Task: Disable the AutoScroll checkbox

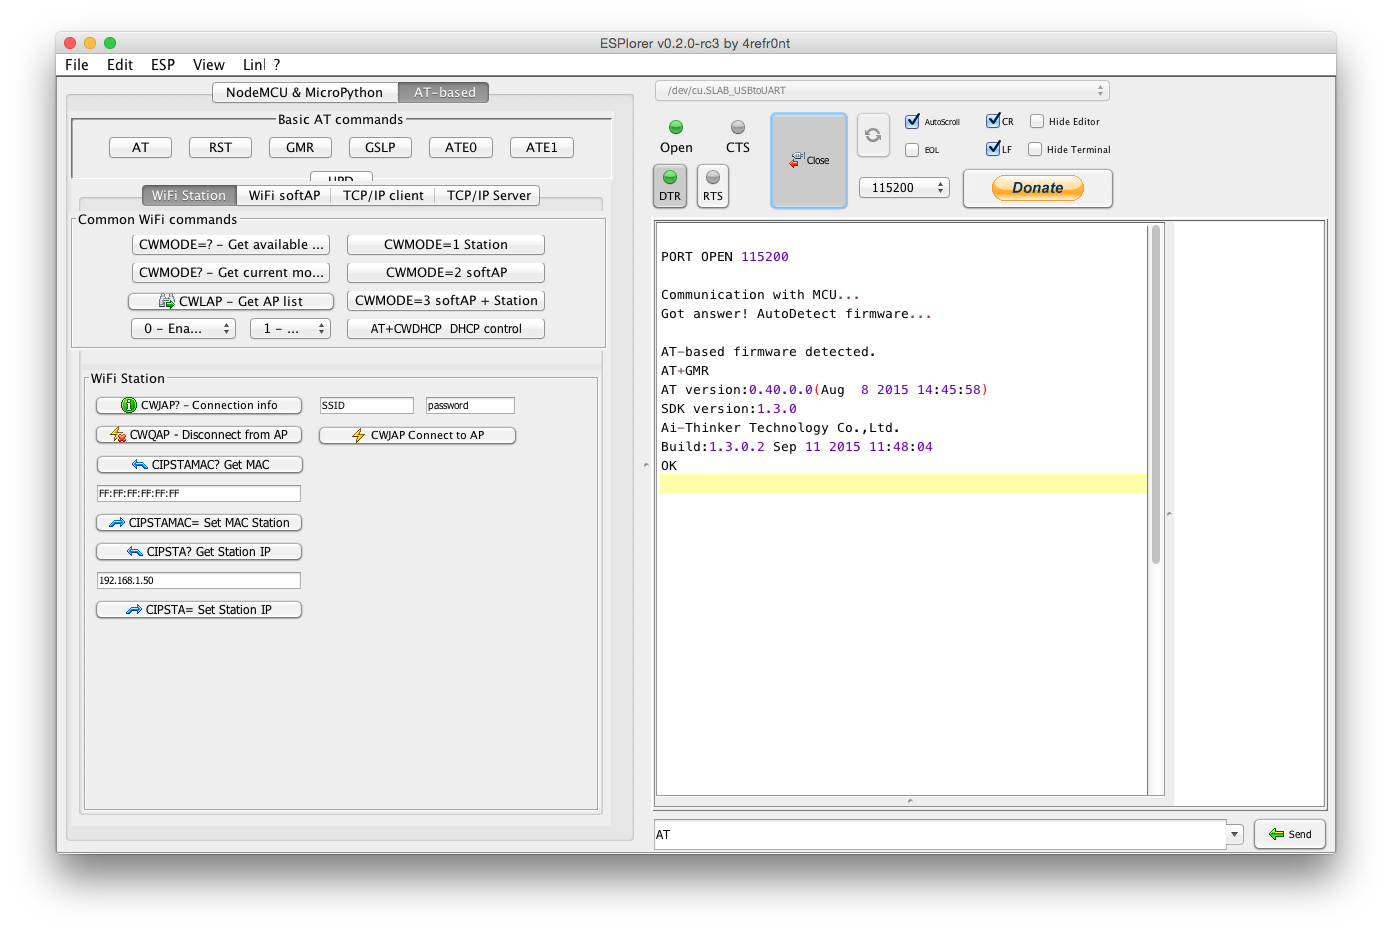Action: pos(912,121)
